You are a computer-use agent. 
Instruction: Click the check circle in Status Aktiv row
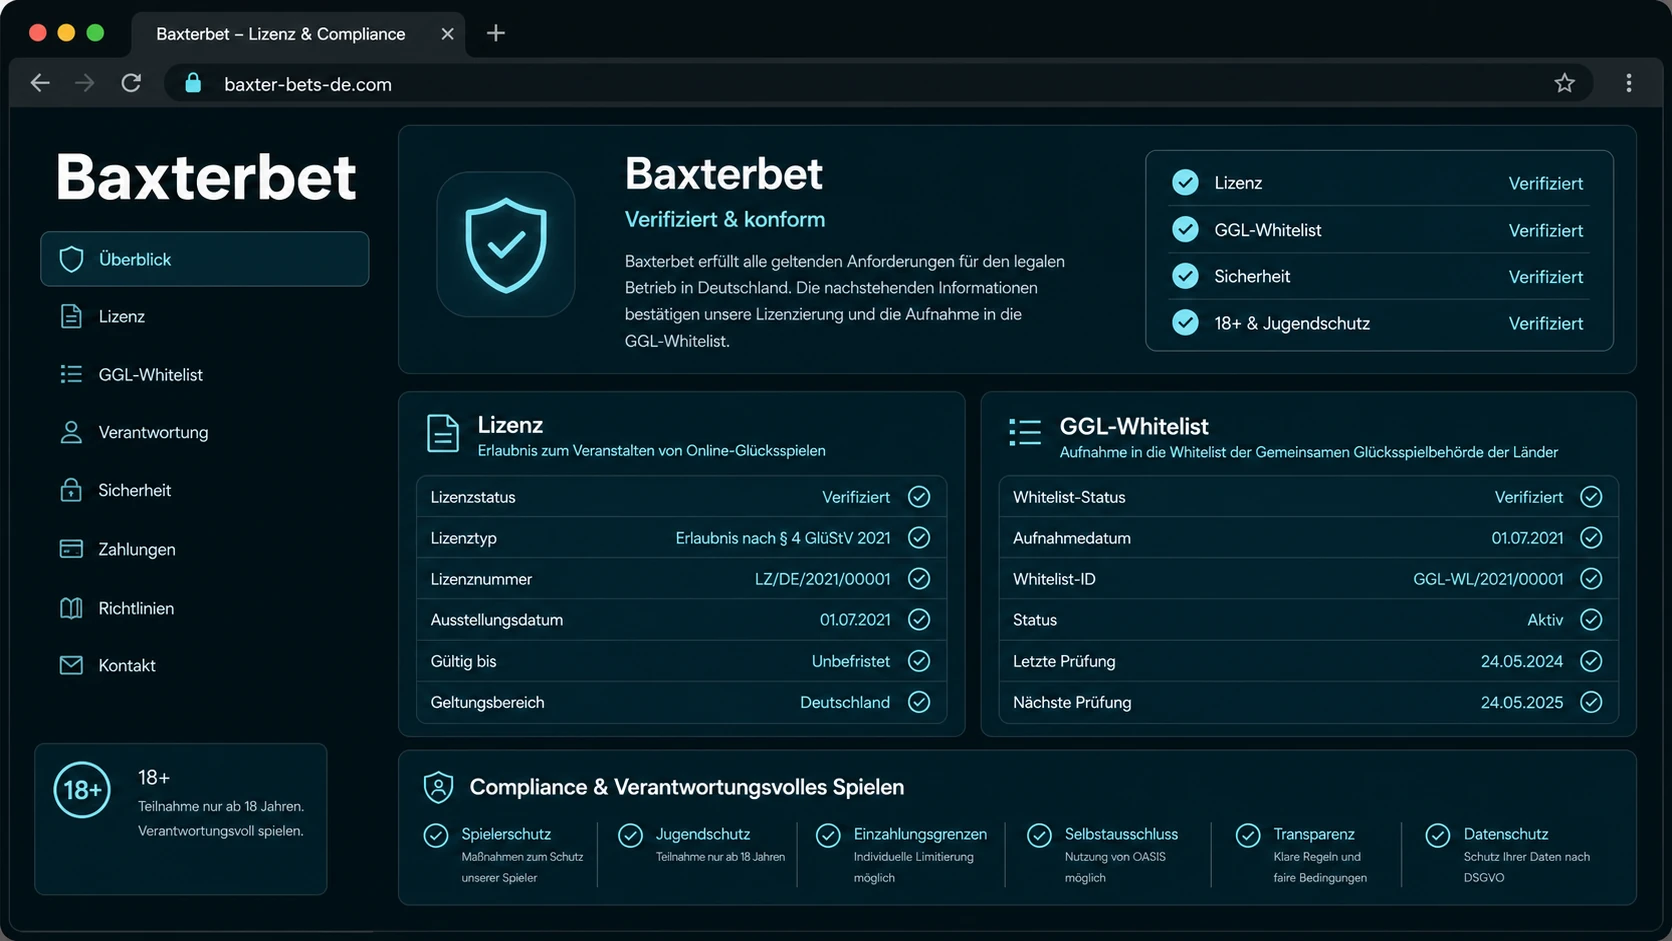pyautogui.click(x=1591, y=620)
